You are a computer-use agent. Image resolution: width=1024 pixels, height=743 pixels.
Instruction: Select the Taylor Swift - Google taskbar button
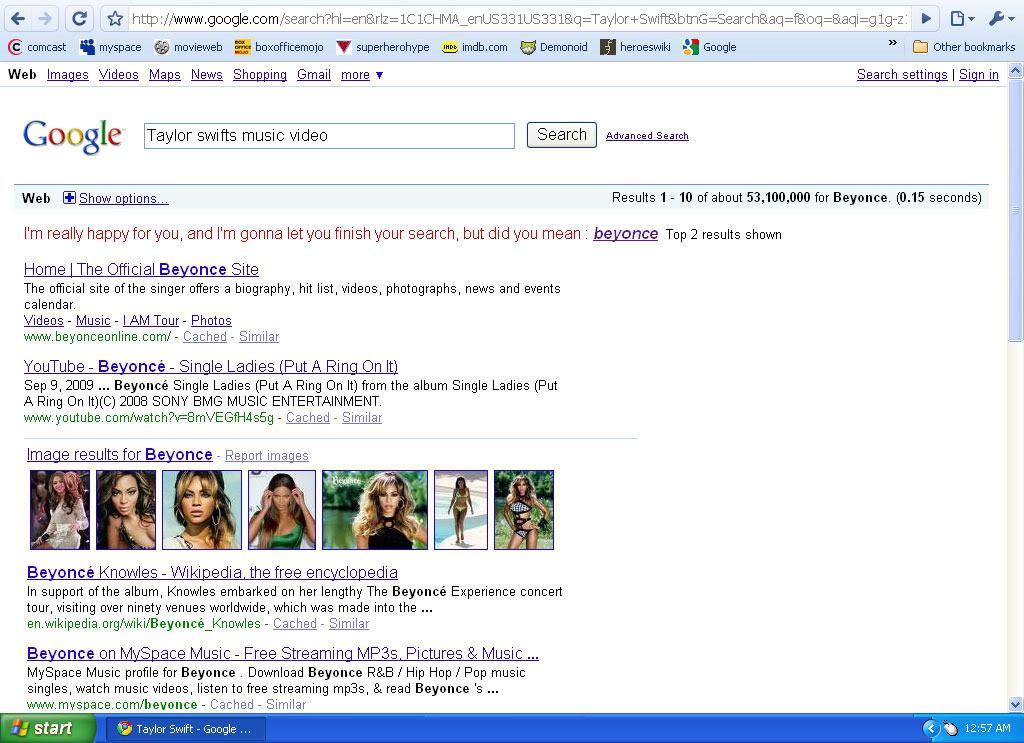click(185, 729)
